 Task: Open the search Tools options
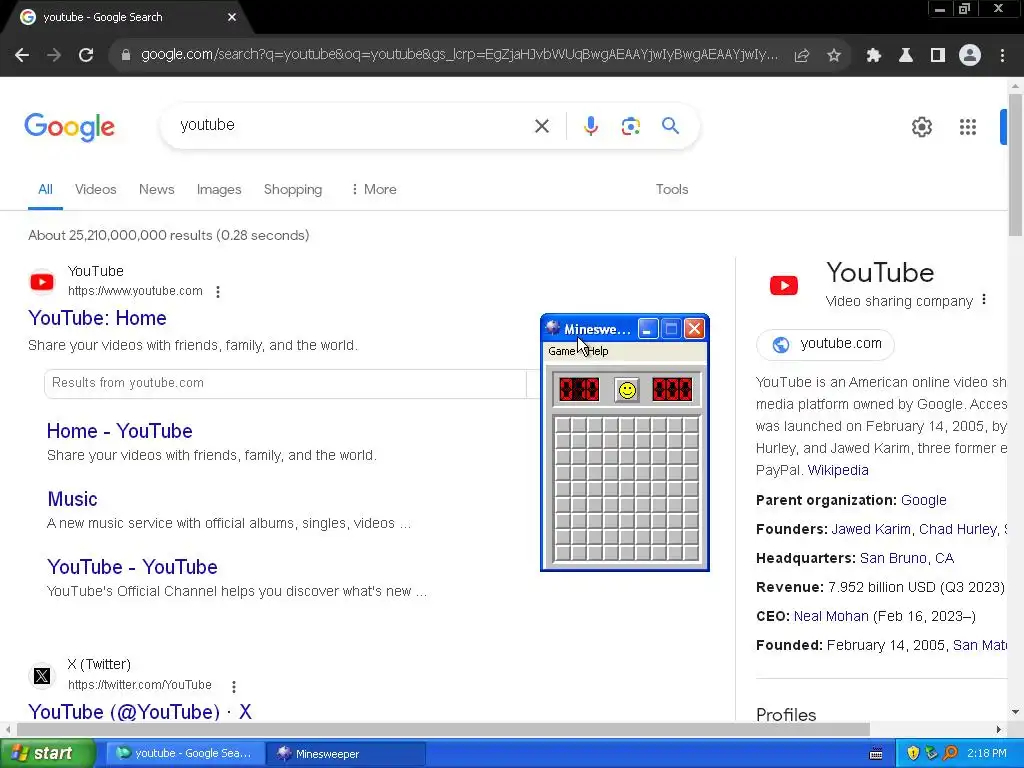coord(672,189)
